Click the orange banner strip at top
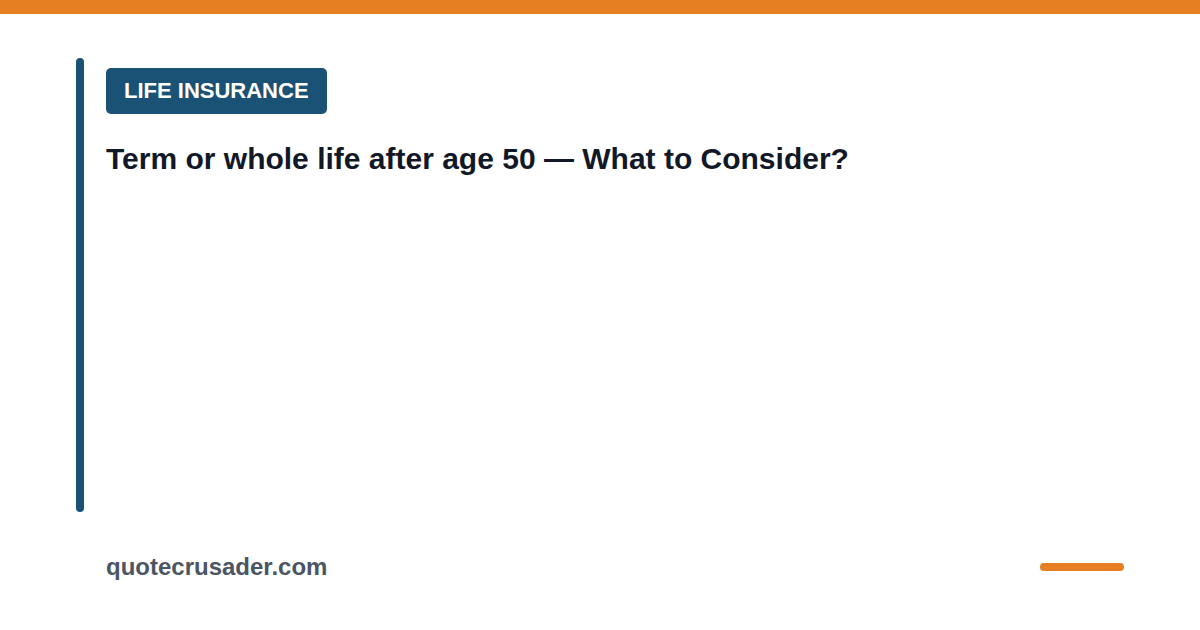Image resolution: width=1200 pixels, height=630 pixels. pyautogui.click(x=600, y=7)
